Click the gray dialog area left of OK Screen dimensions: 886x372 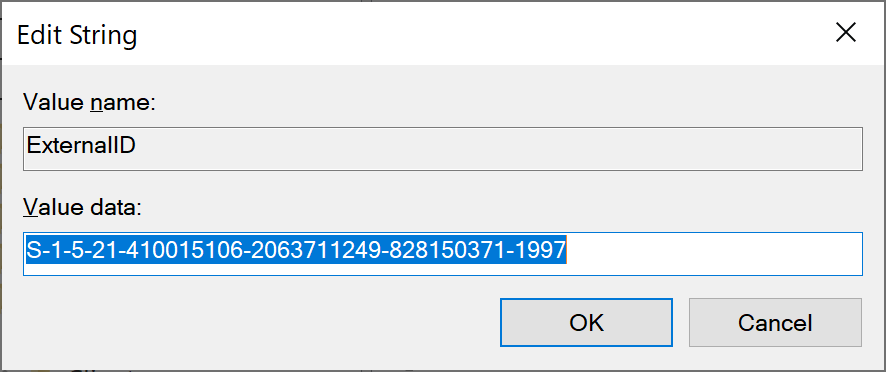pyautogui.click(x=260, y=323)
